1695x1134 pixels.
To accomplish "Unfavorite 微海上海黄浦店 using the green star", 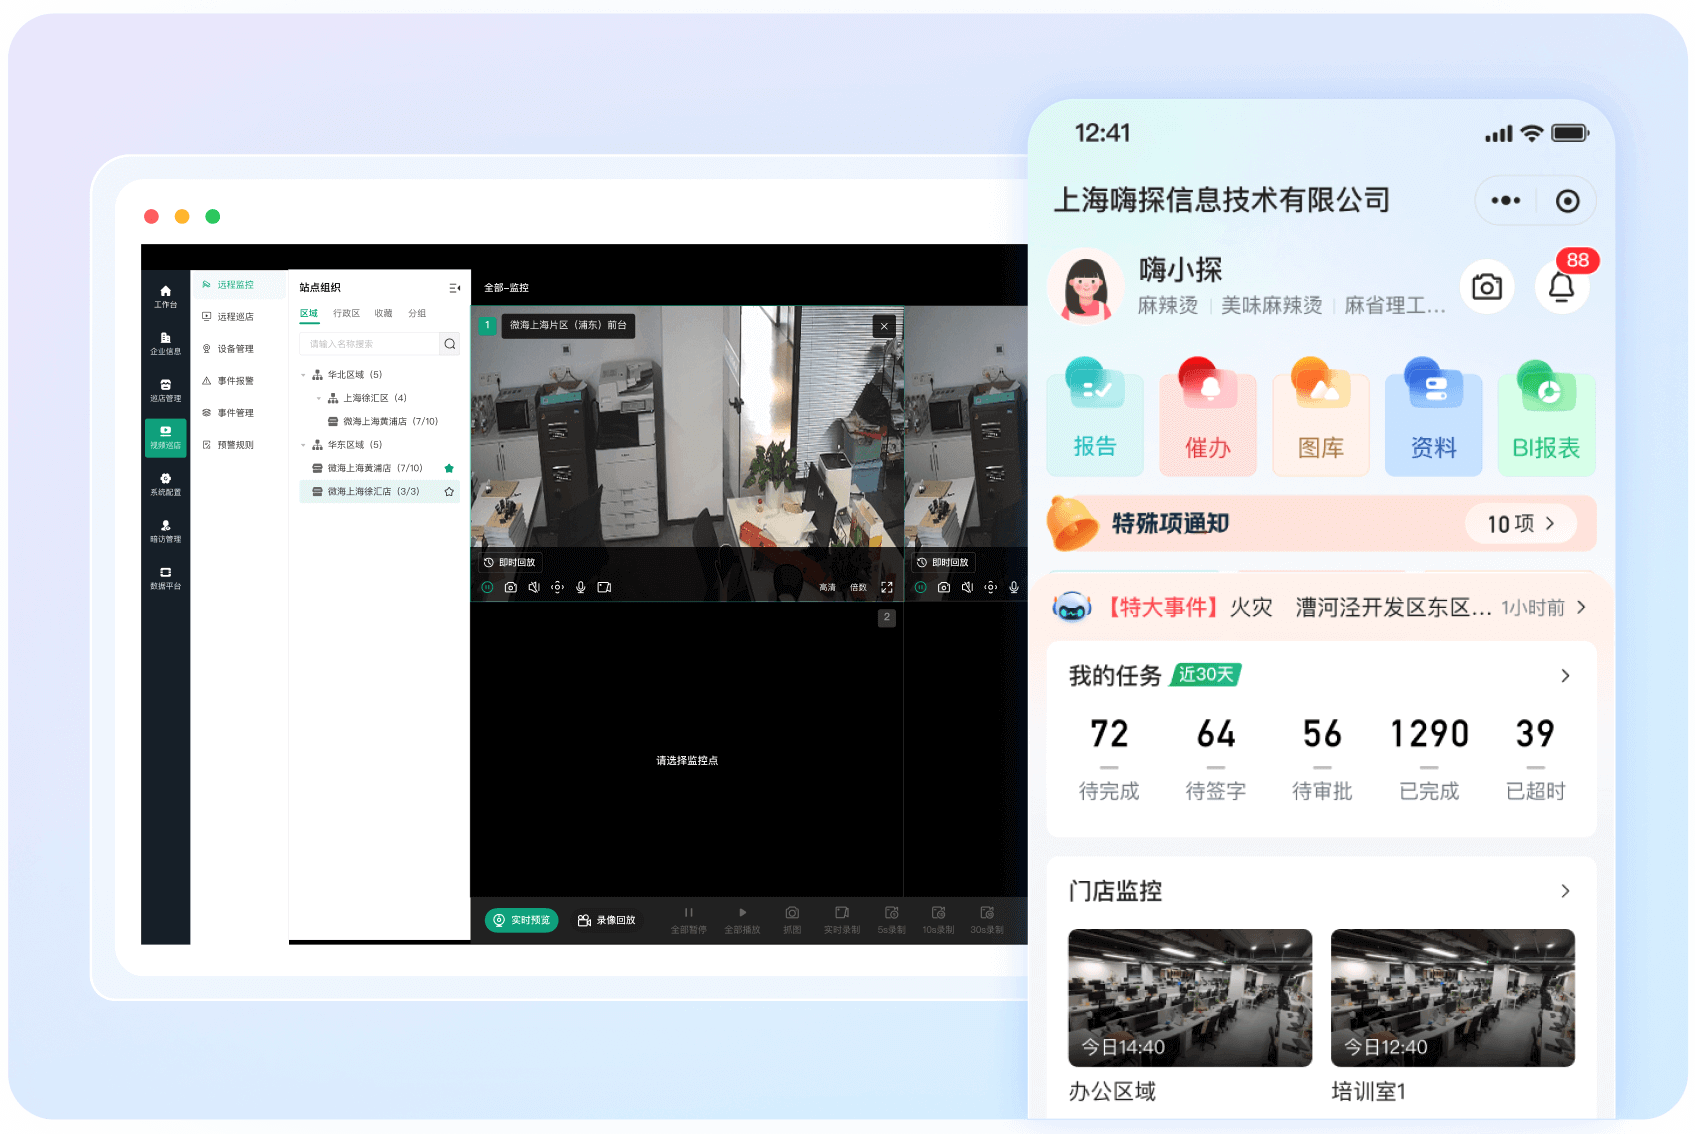I will click(449, 468).
